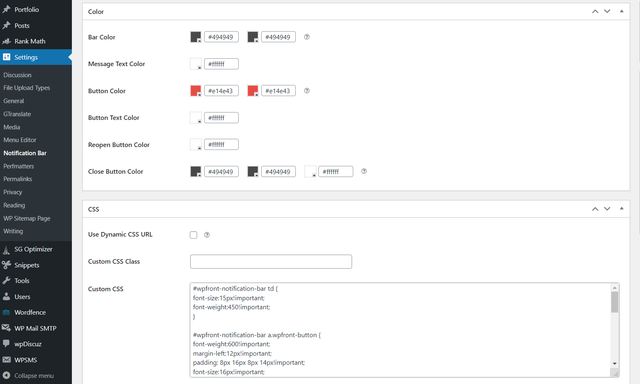
Task: Click the Tools wrench icon
Action: click(x=6, y=281)
